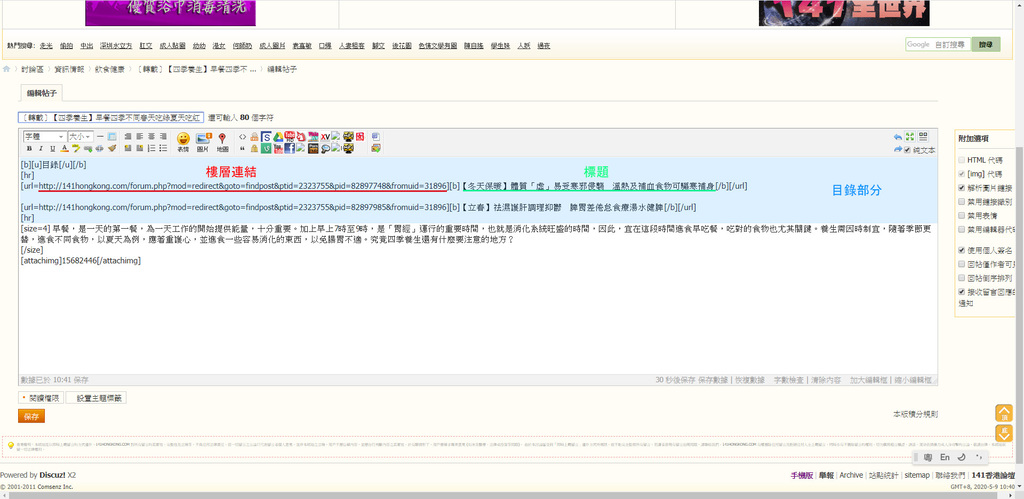Open the 大小 font size dropdown
The height and width of the screenshot is (499, 1024).
(x=80, y=136)
